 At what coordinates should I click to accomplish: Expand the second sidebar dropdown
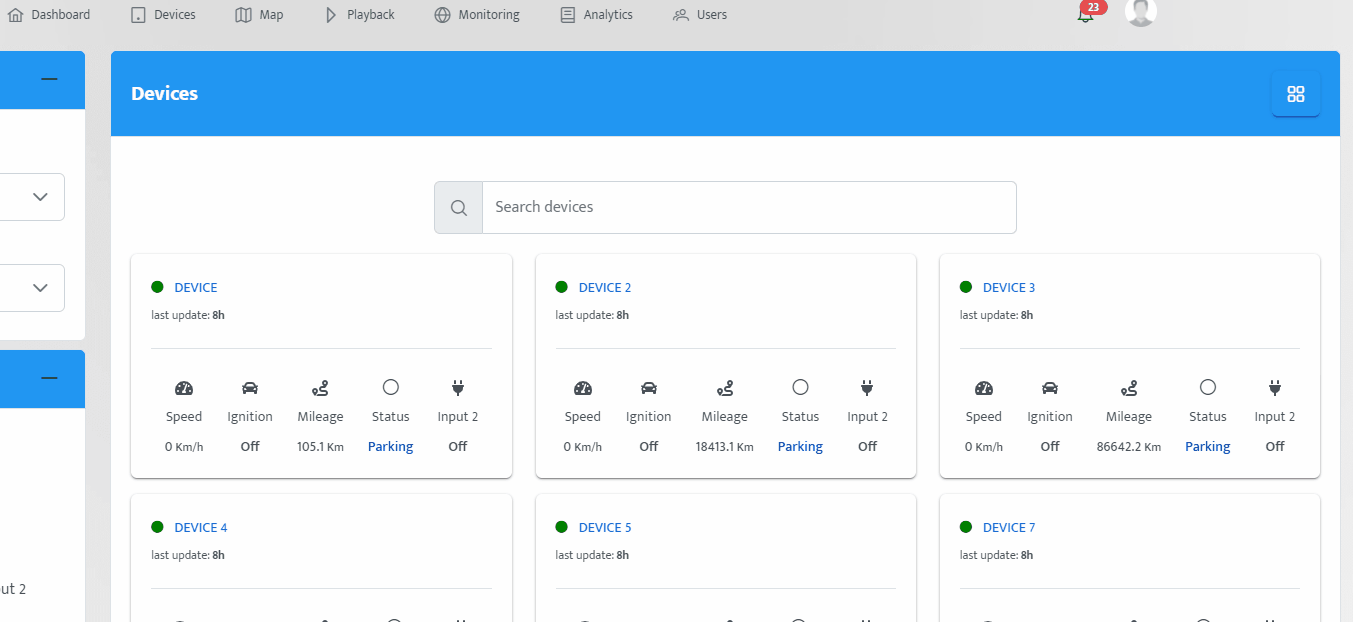click(x=40, y=287)
